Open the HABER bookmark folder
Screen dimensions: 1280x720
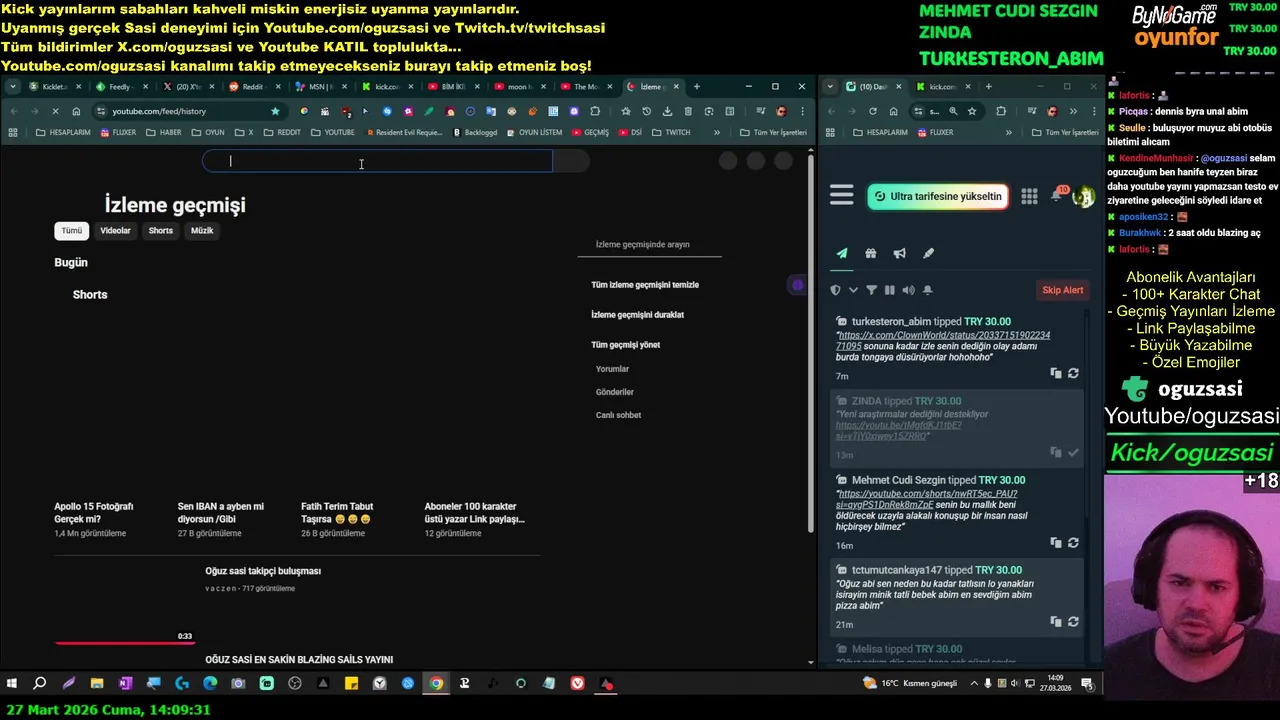[163, 132]
